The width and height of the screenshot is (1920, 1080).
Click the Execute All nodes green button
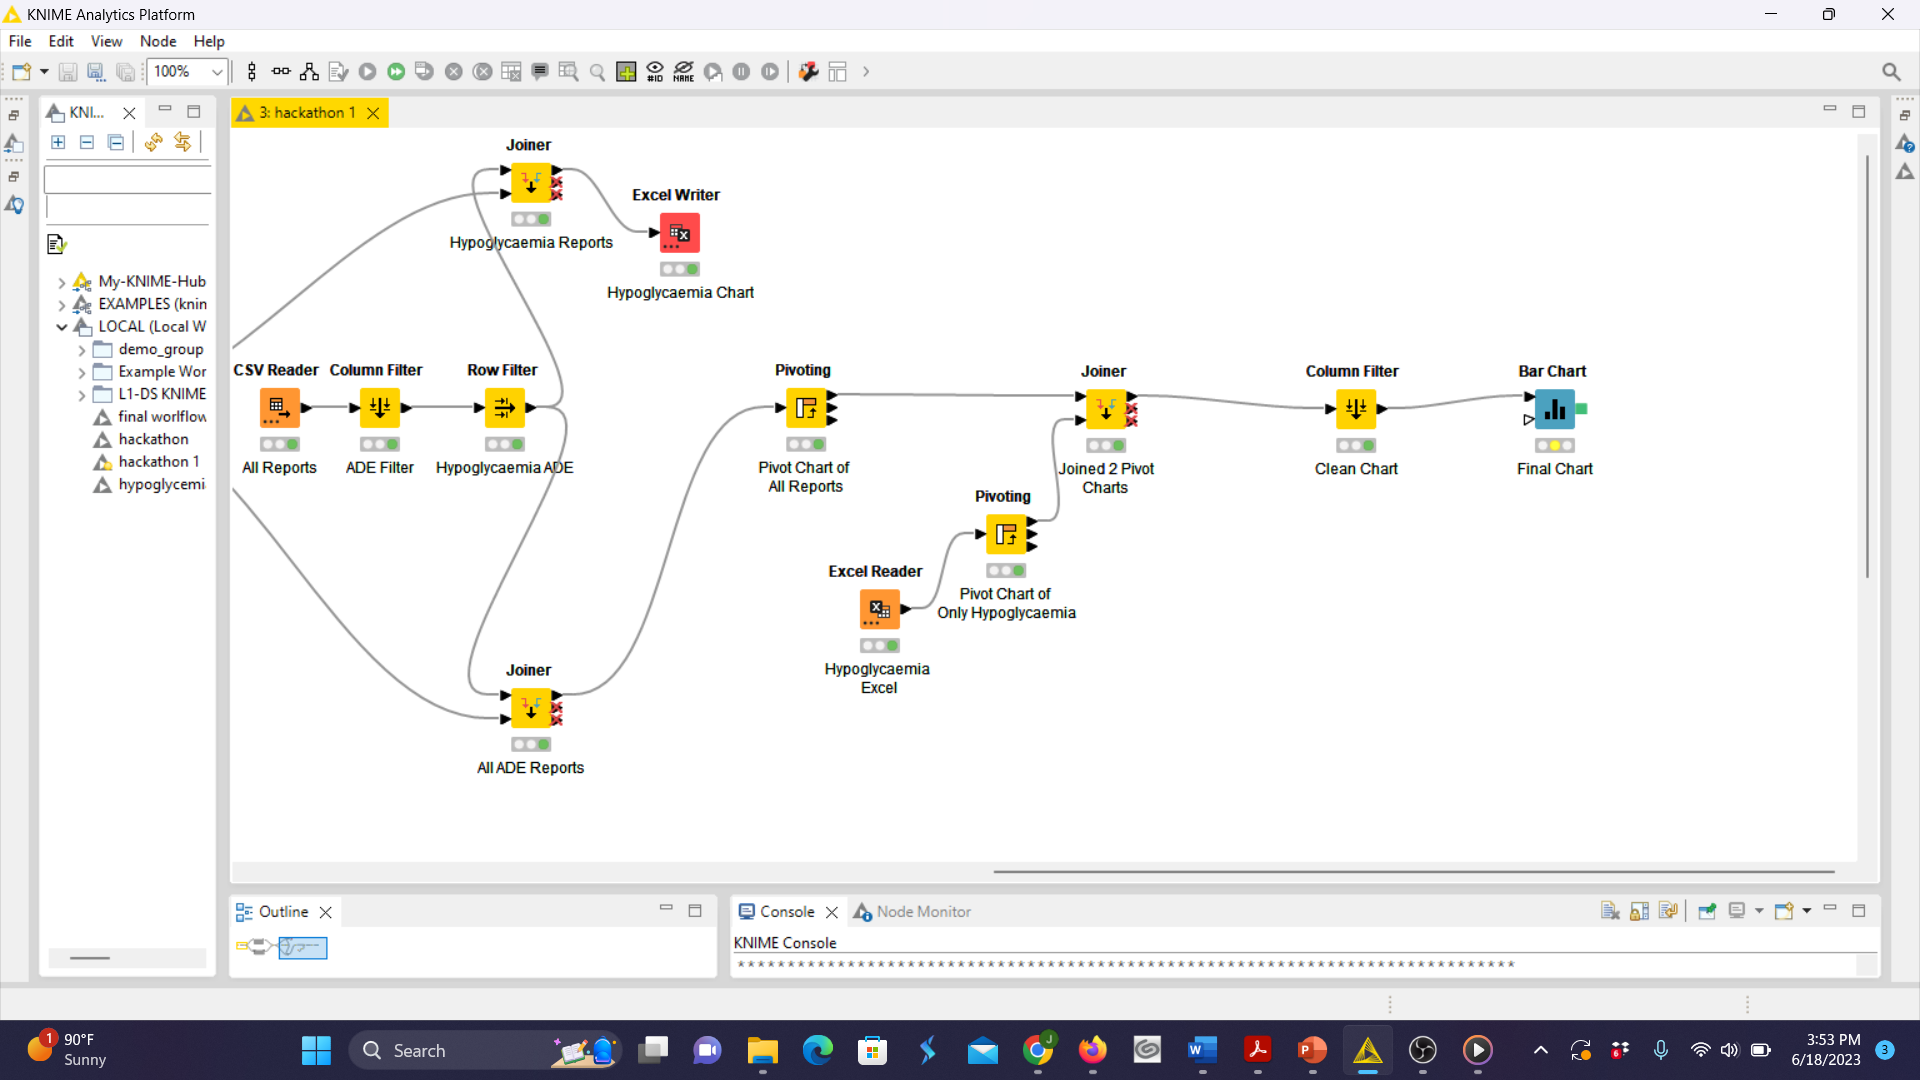tap(396, 72)
